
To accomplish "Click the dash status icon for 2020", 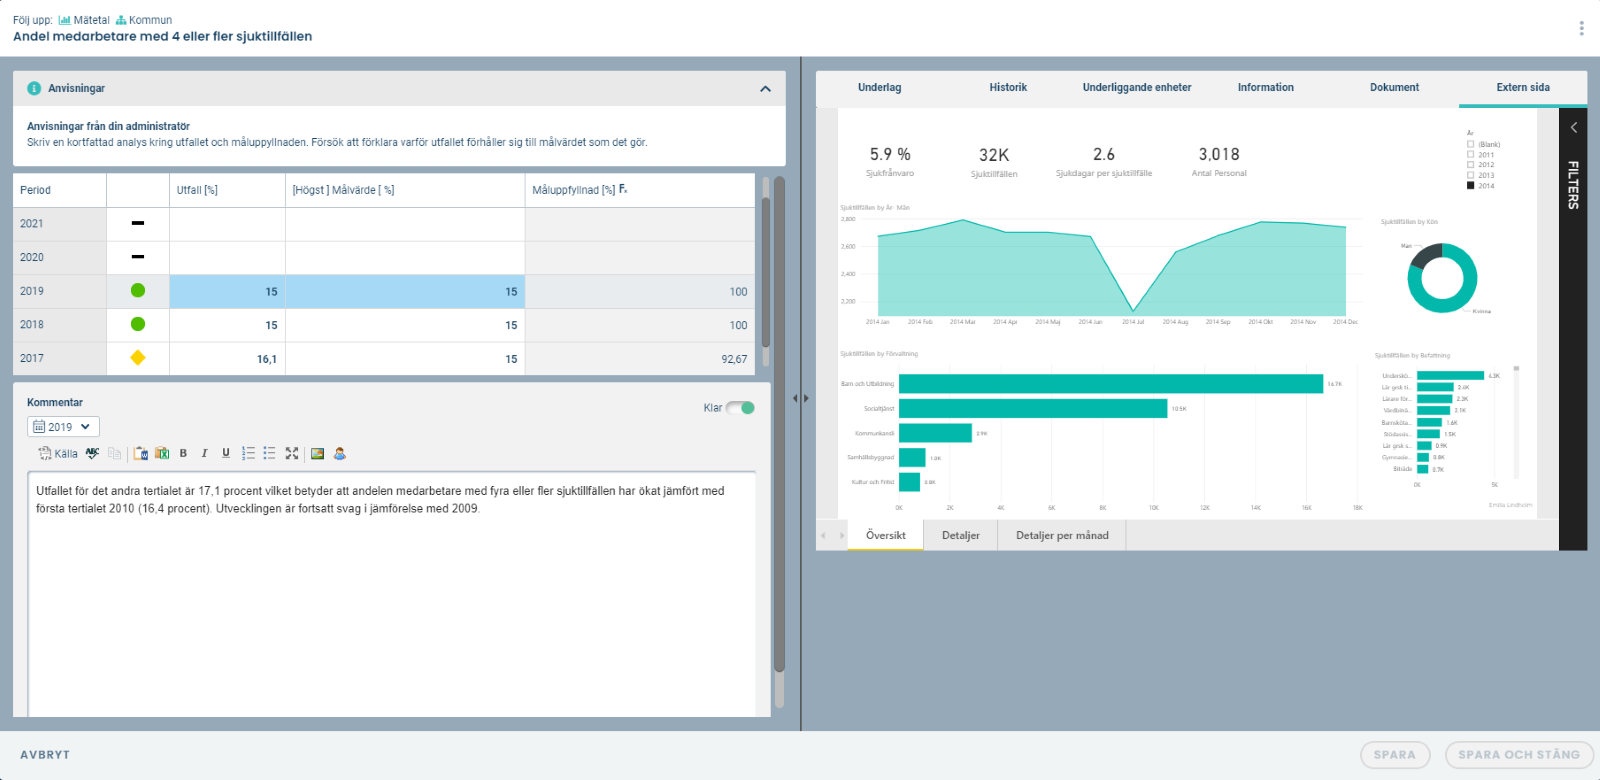I will point(138,257).
